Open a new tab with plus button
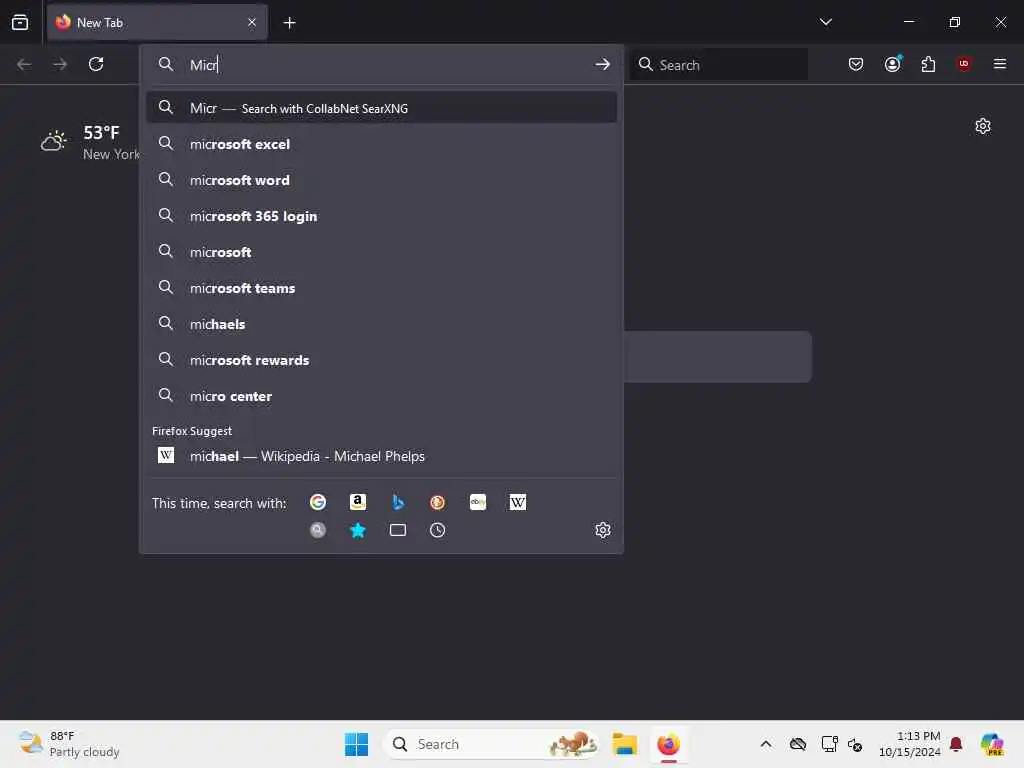Image resolution: width=1024 pixels, height=768 pixels. coord(289,23)
